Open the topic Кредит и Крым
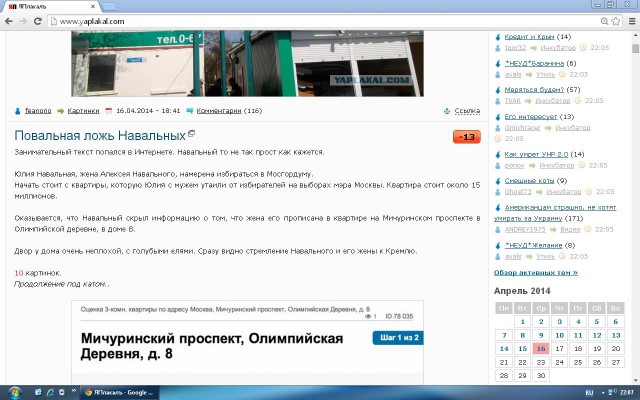 pos(529,37)
